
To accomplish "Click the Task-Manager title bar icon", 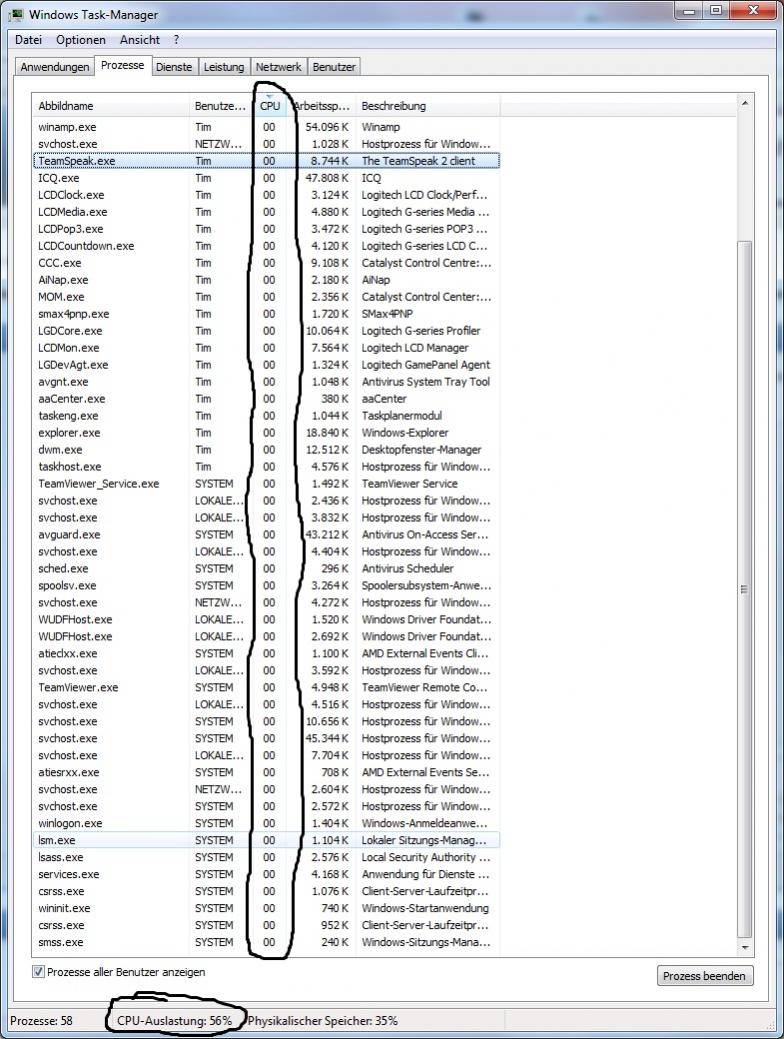I will 16,13.
